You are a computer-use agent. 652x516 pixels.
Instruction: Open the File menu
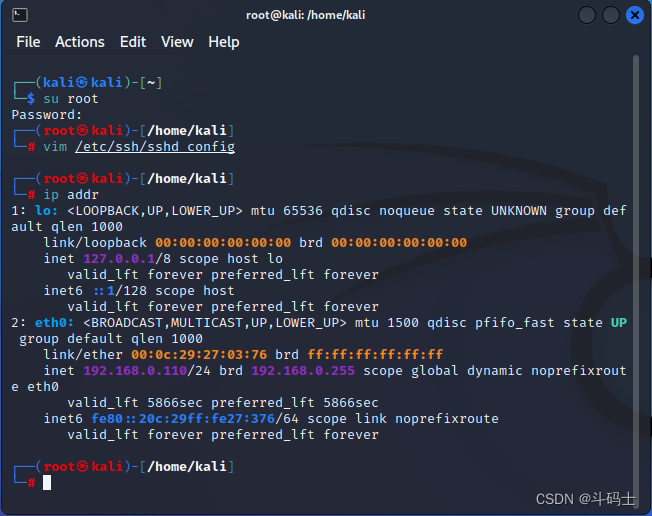pos(28,42)
